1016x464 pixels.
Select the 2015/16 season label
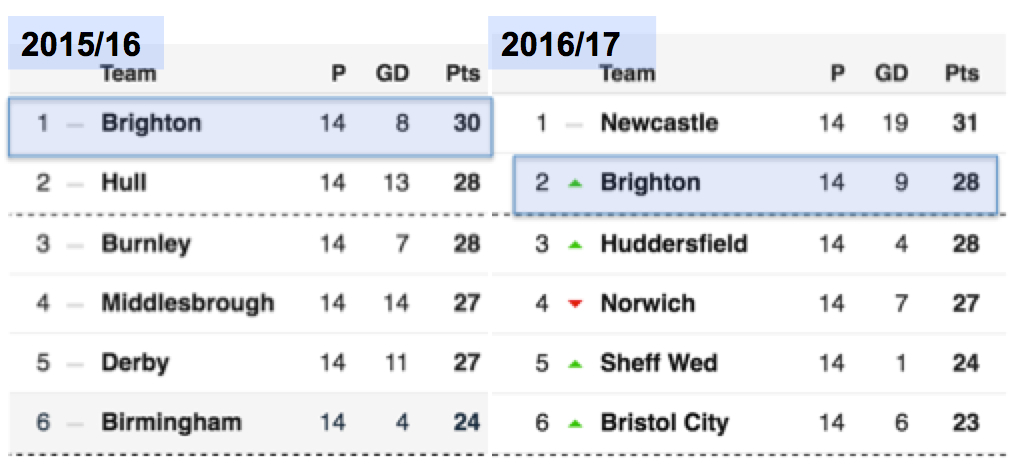[80, 45]
